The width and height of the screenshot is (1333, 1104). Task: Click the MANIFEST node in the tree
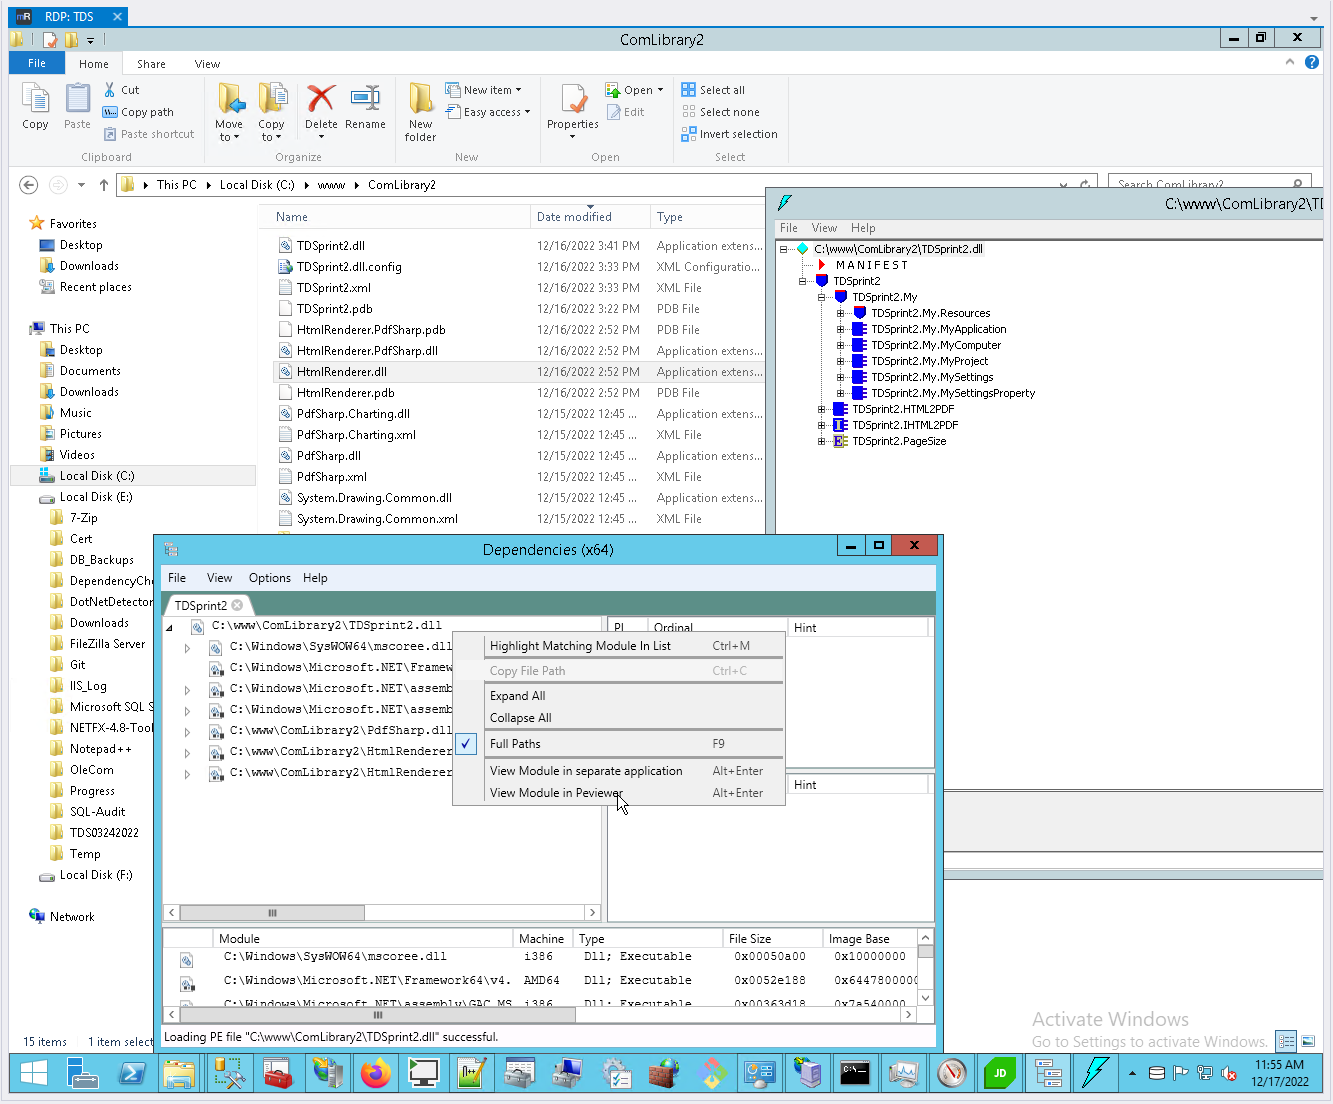coord(871,265)
